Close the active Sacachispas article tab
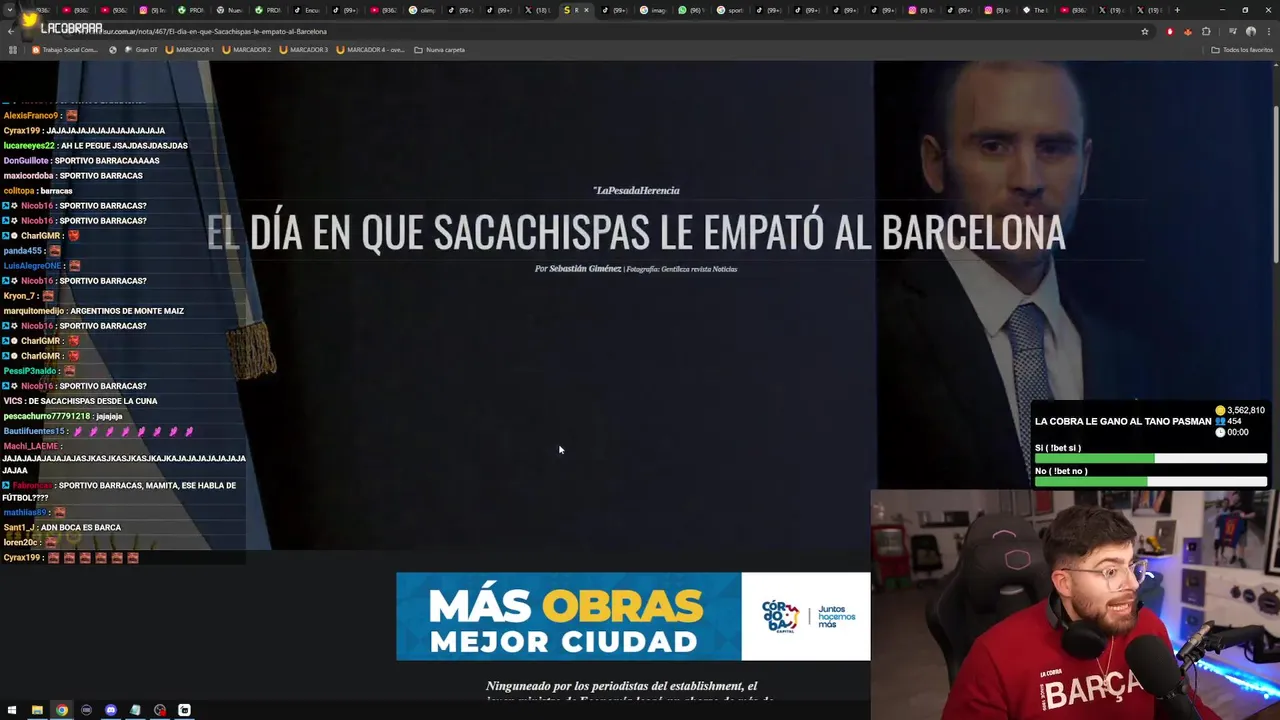The image size is (1280, 720). pyautogui.click(x=587, y=10)
